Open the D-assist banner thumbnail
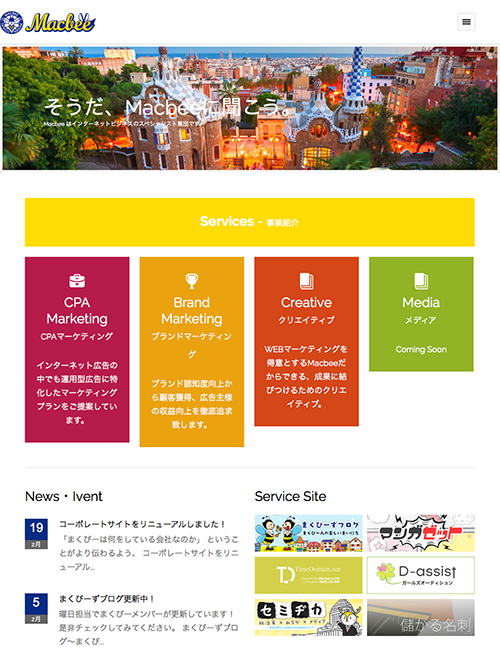 click(421, 575)
